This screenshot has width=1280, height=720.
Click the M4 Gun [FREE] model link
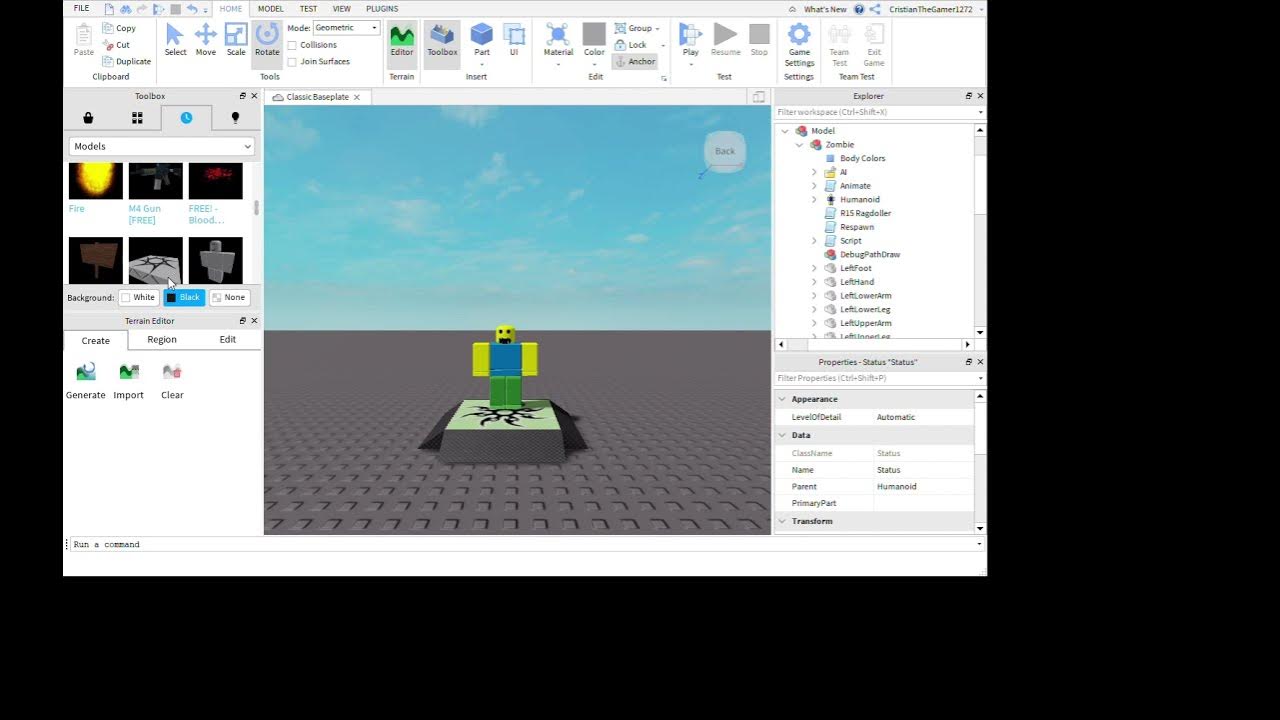click(144, 214)
